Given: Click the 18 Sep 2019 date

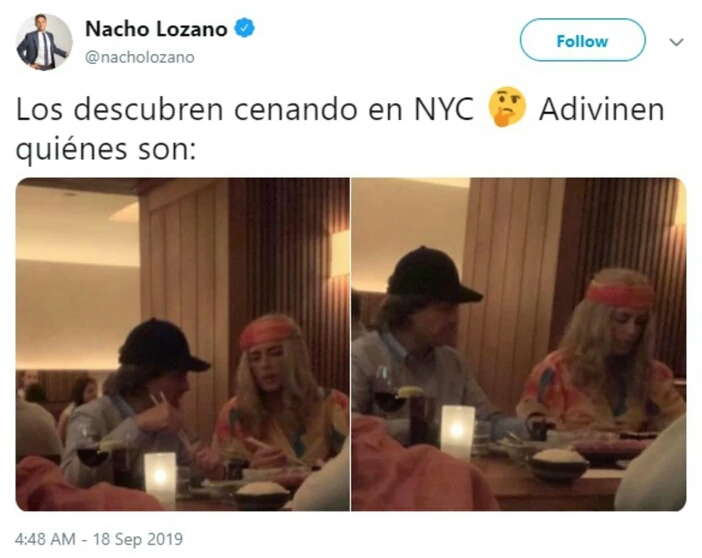Looking at the screenshot, I should click(138, 539).
